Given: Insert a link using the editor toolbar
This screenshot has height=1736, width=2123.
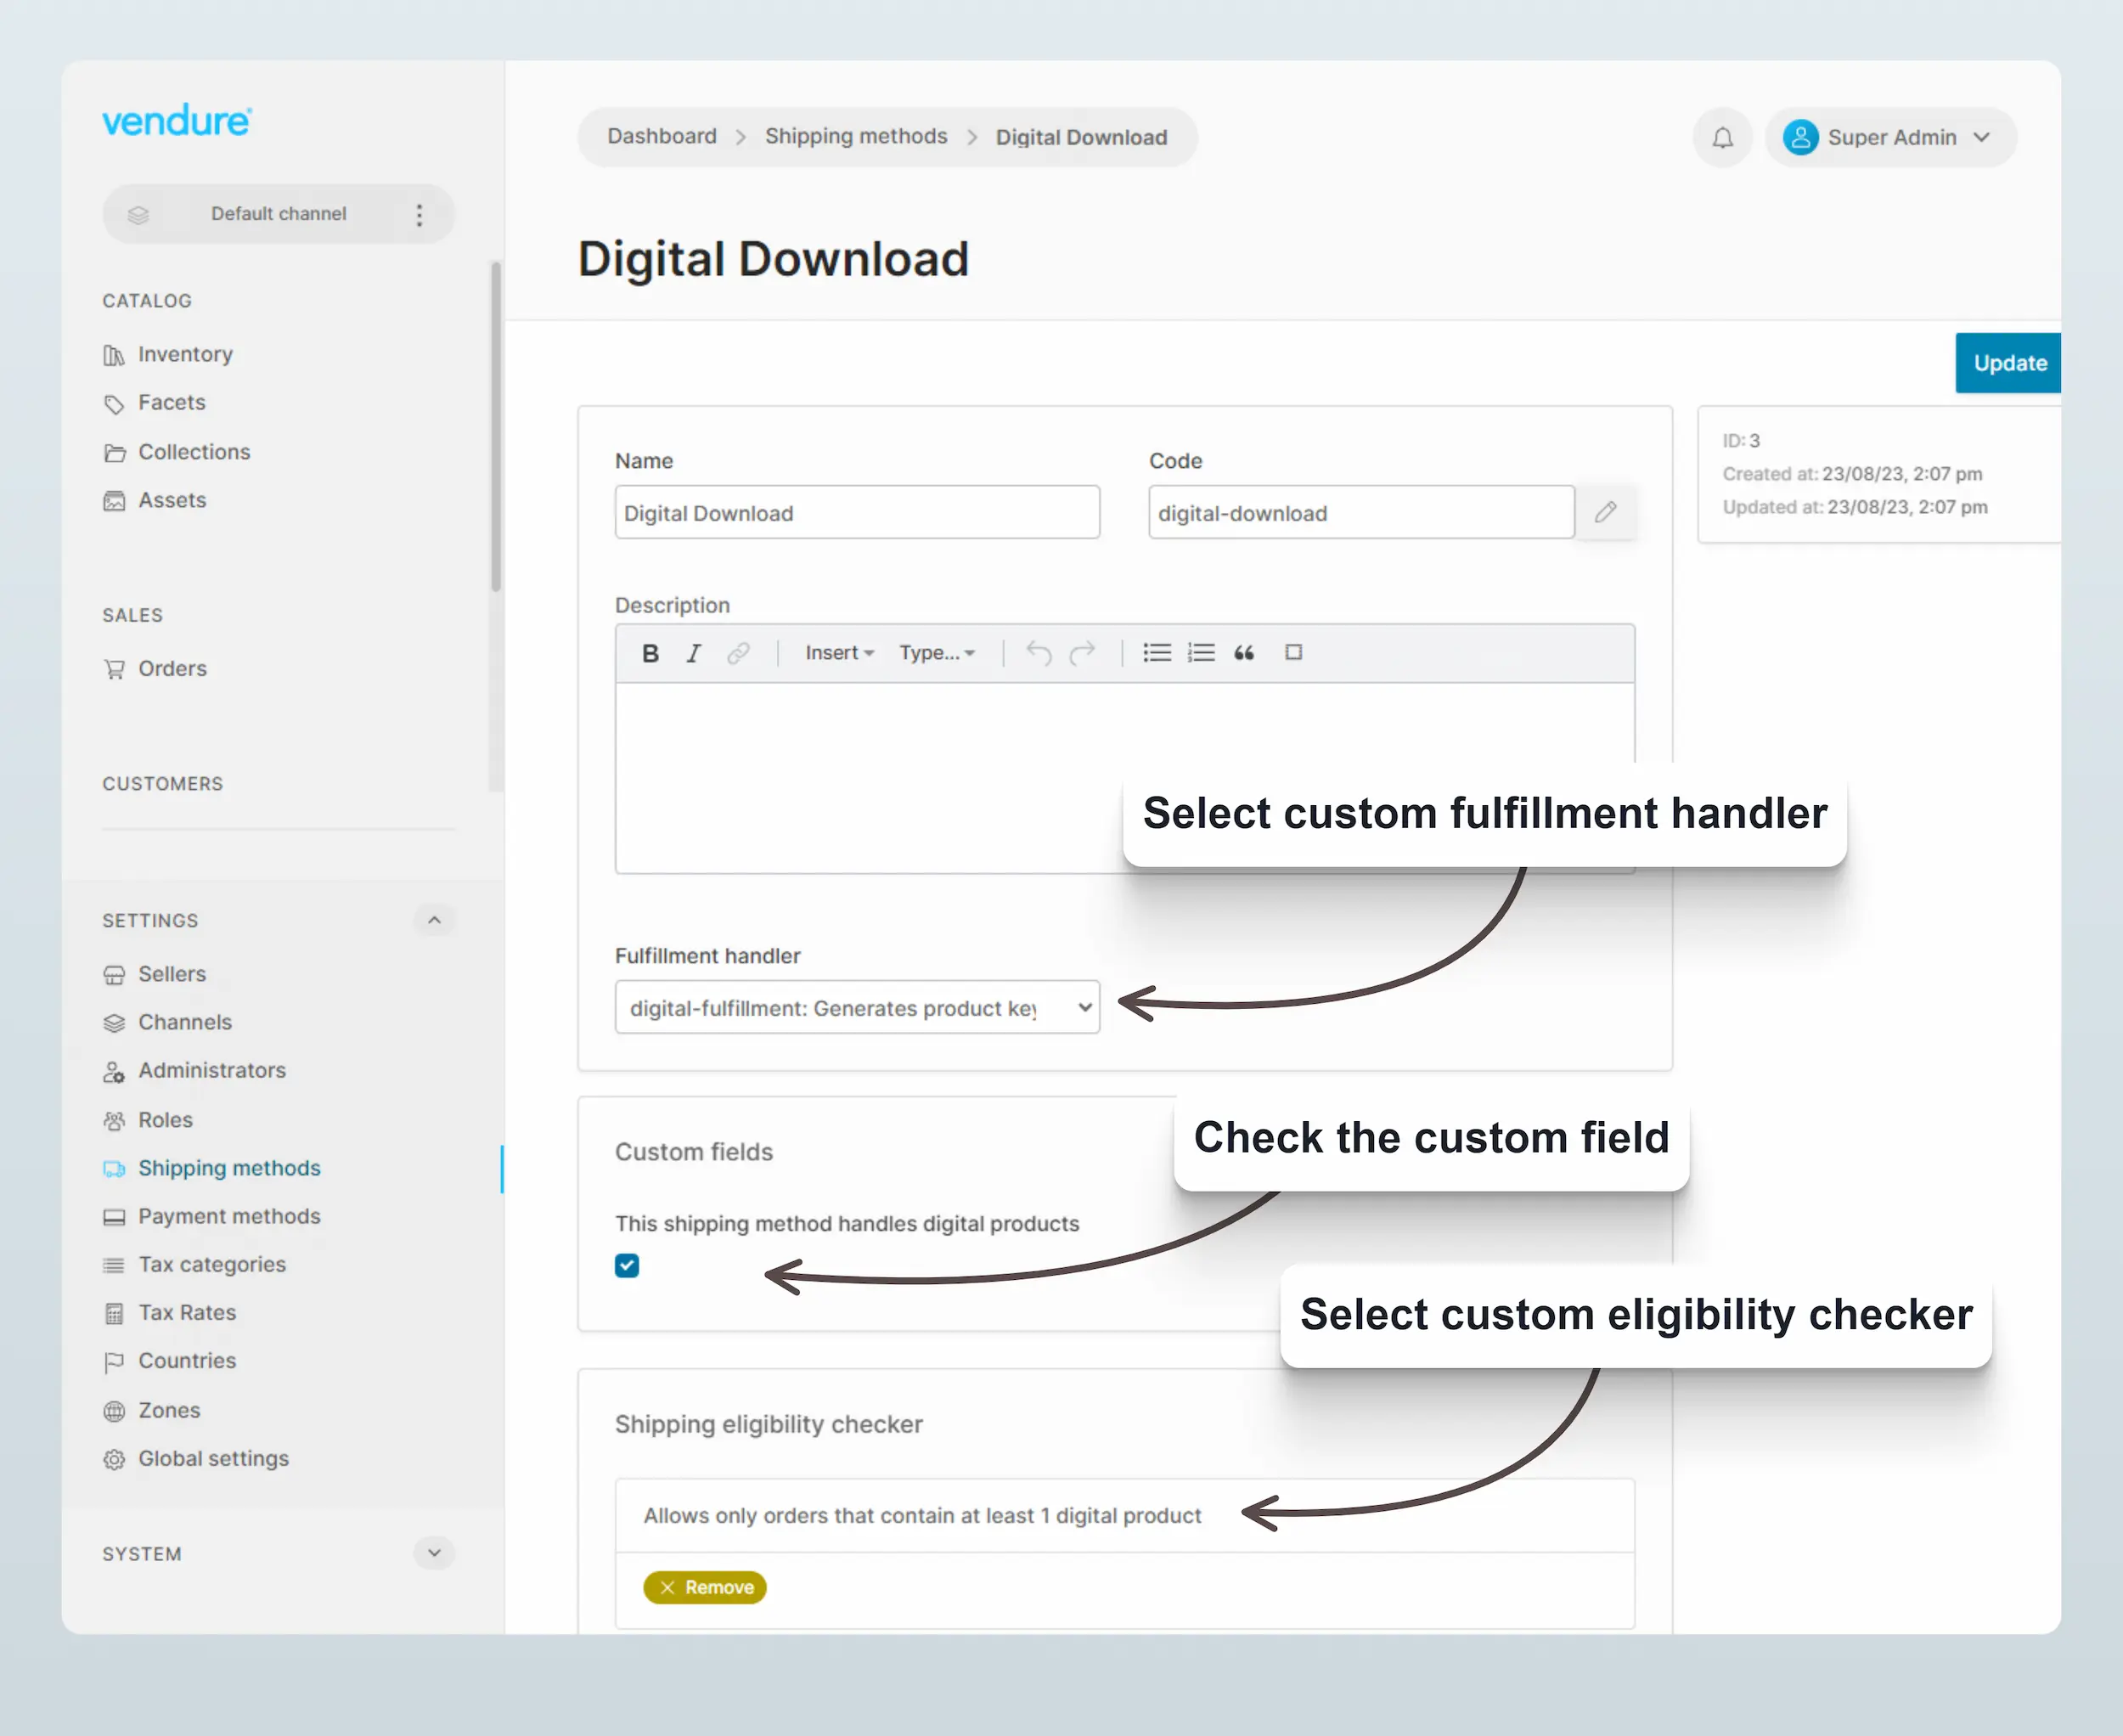Looking at the screenshot, I should tap(739, 653).
